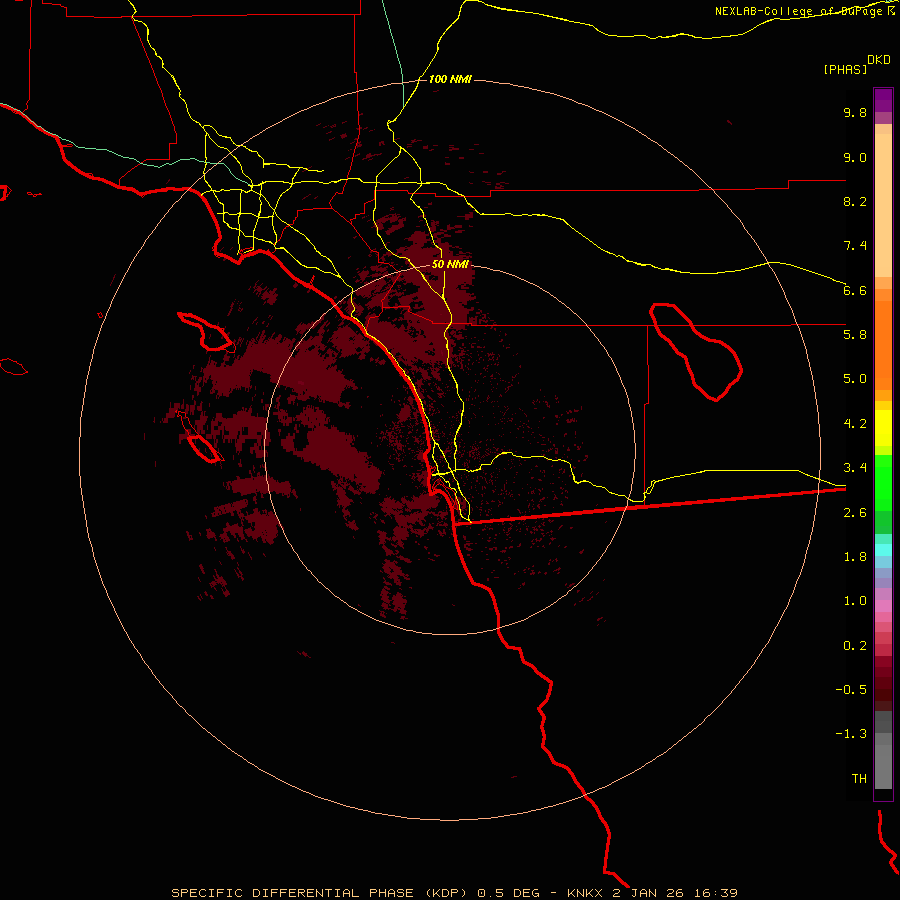The image size is (900, 900).
Task: Select the 5.0 scale value
Action: click(855, 379)
